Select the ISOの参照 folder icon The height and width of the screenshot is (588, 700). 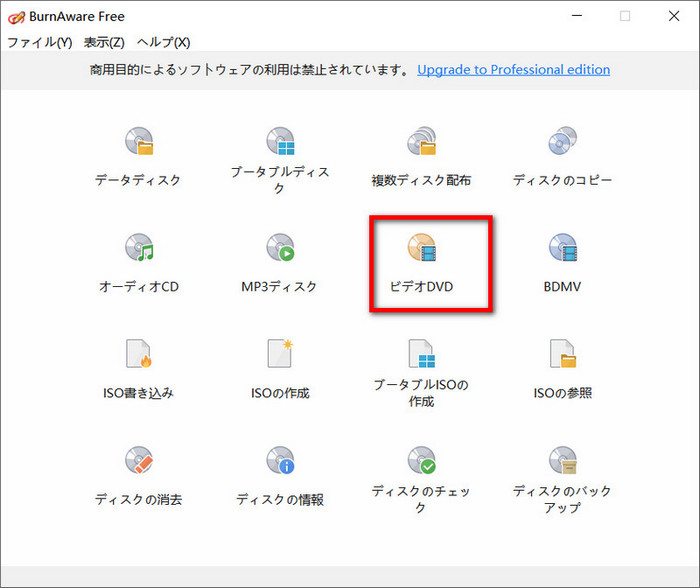[x=562, y=354]
